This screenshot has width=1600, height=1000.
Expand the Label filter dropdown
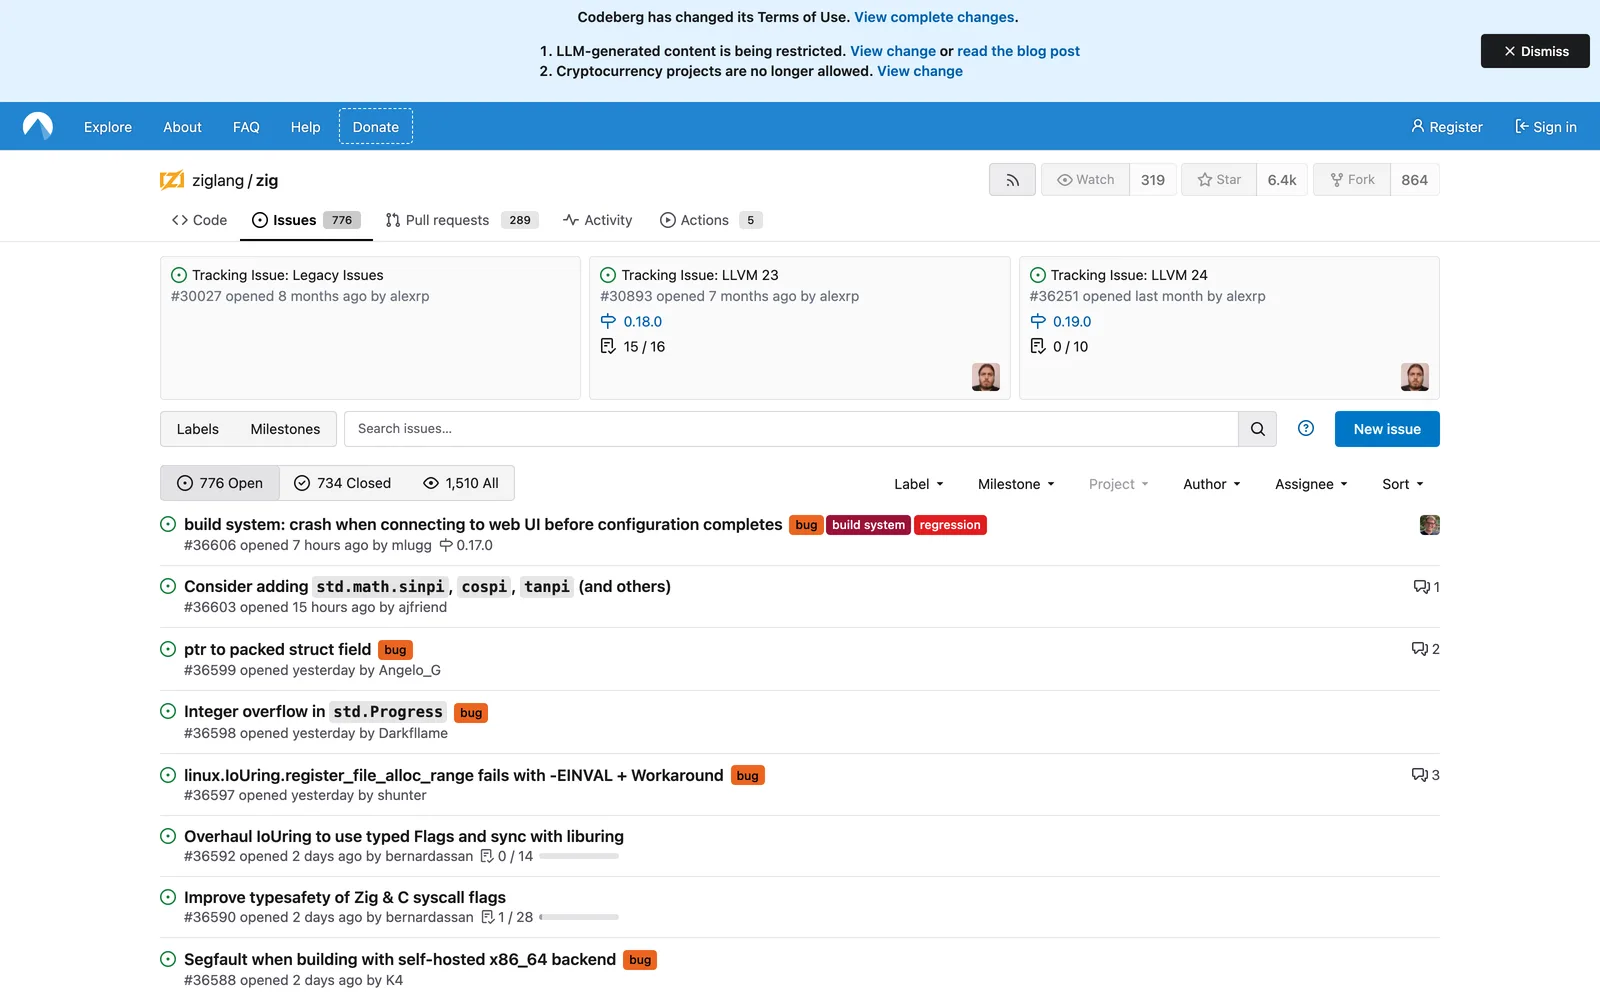(919, 484)
